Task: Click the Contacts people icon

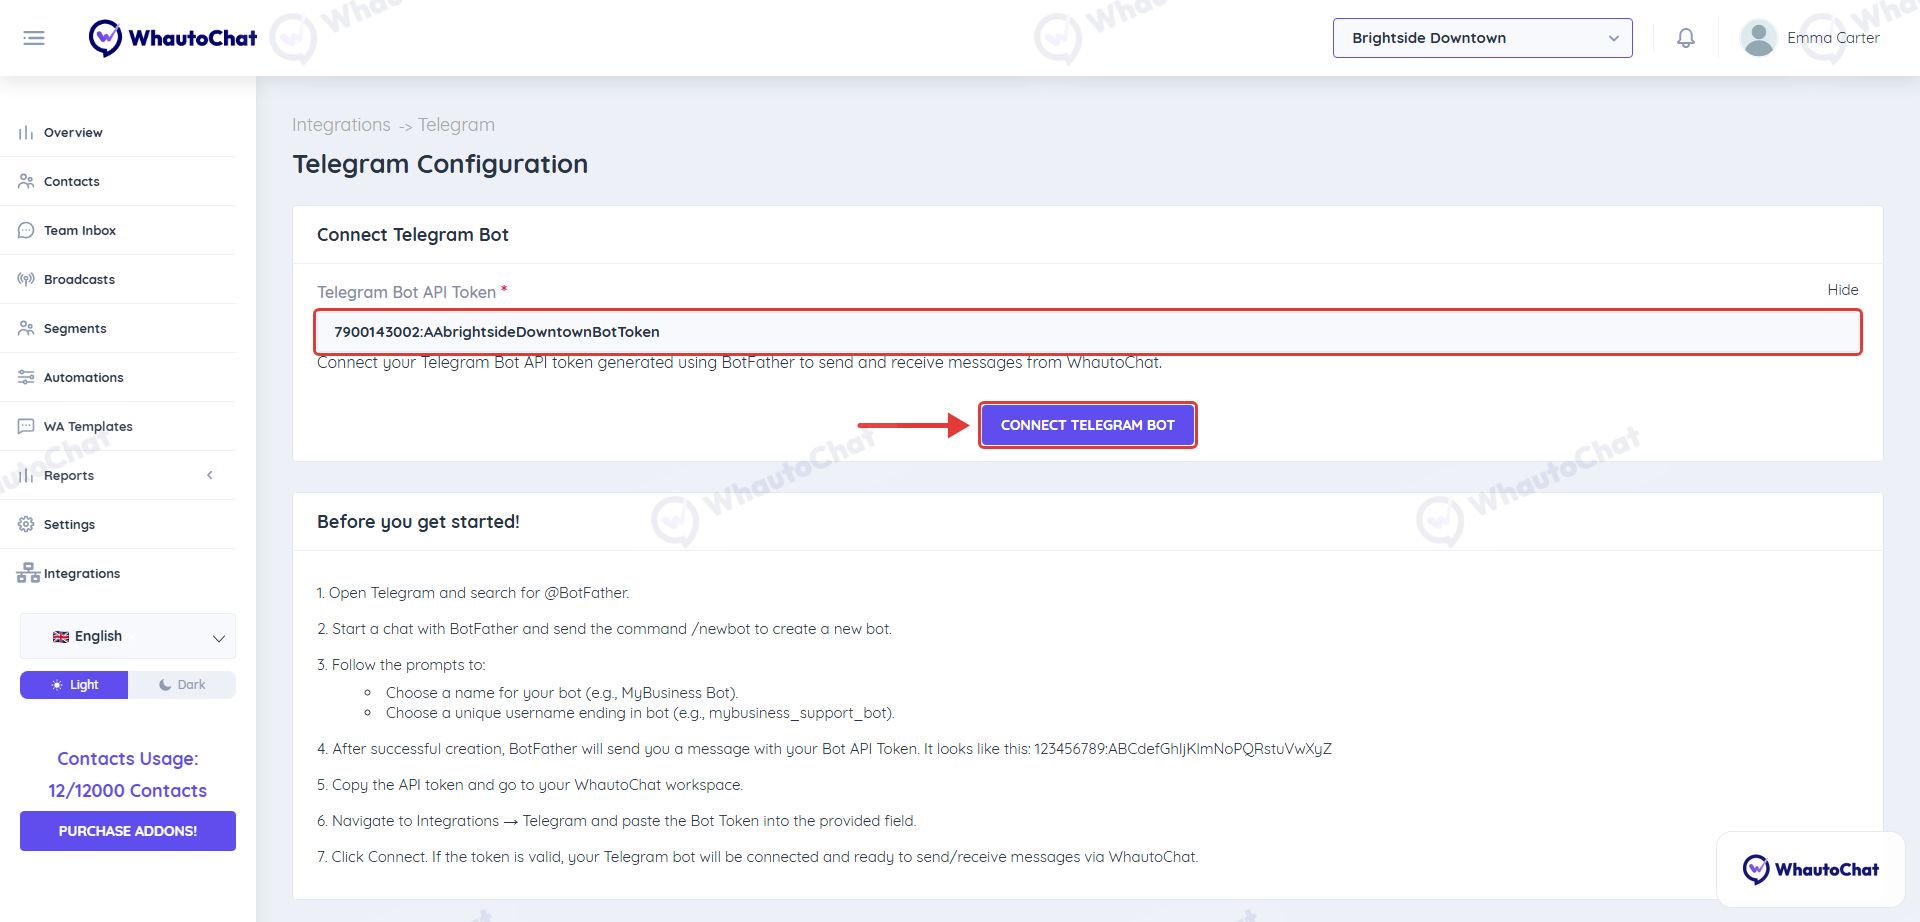Action: [x=26, y=181]
